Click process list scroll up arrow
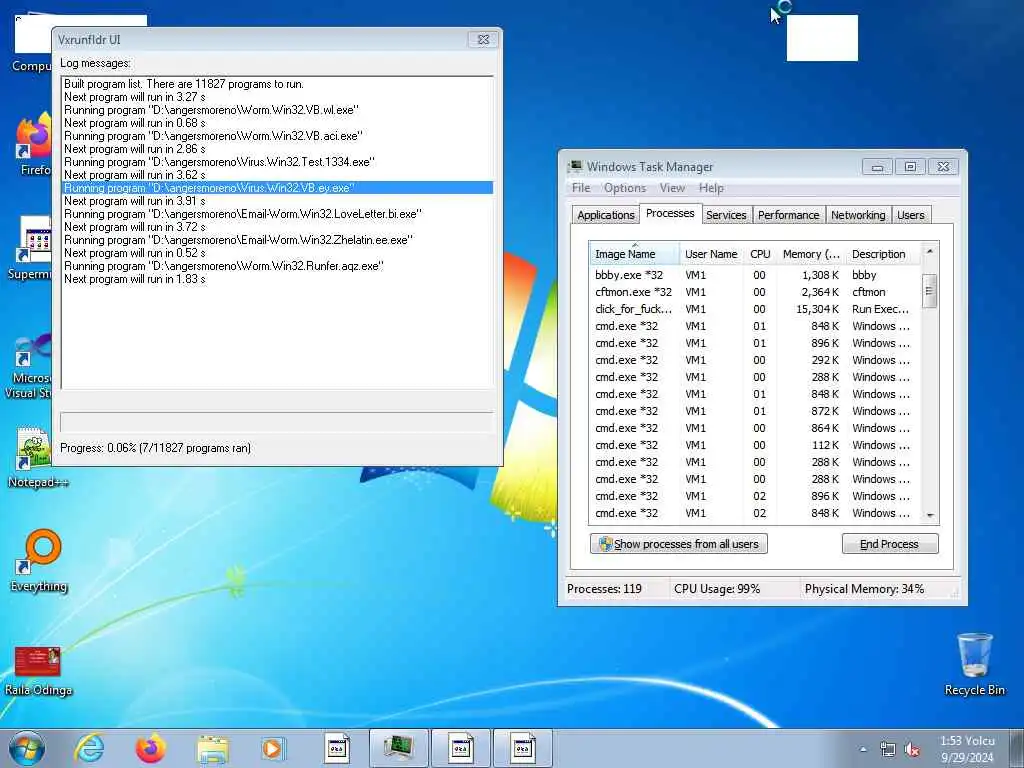The width and height of the screenshot is (1024, 768). [930, 251]
